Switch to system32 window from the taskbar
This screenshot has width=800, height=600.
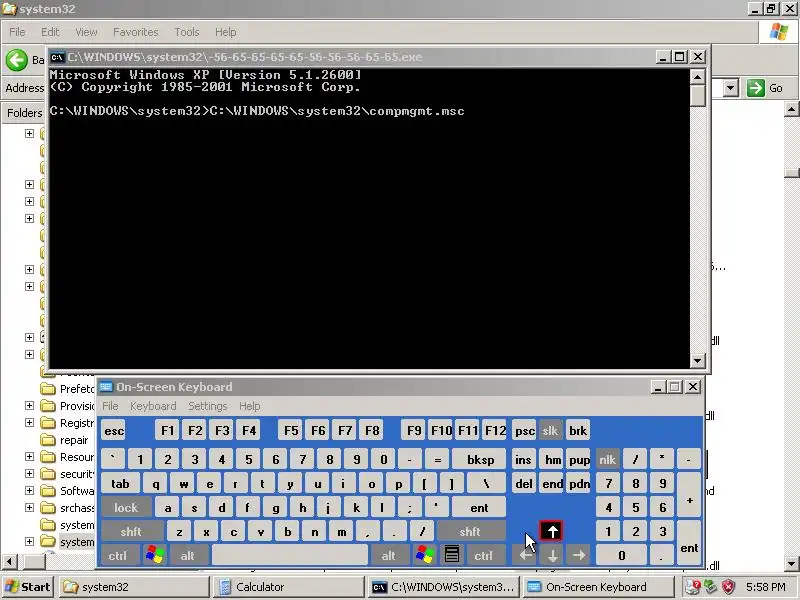[x=134, y=587]
